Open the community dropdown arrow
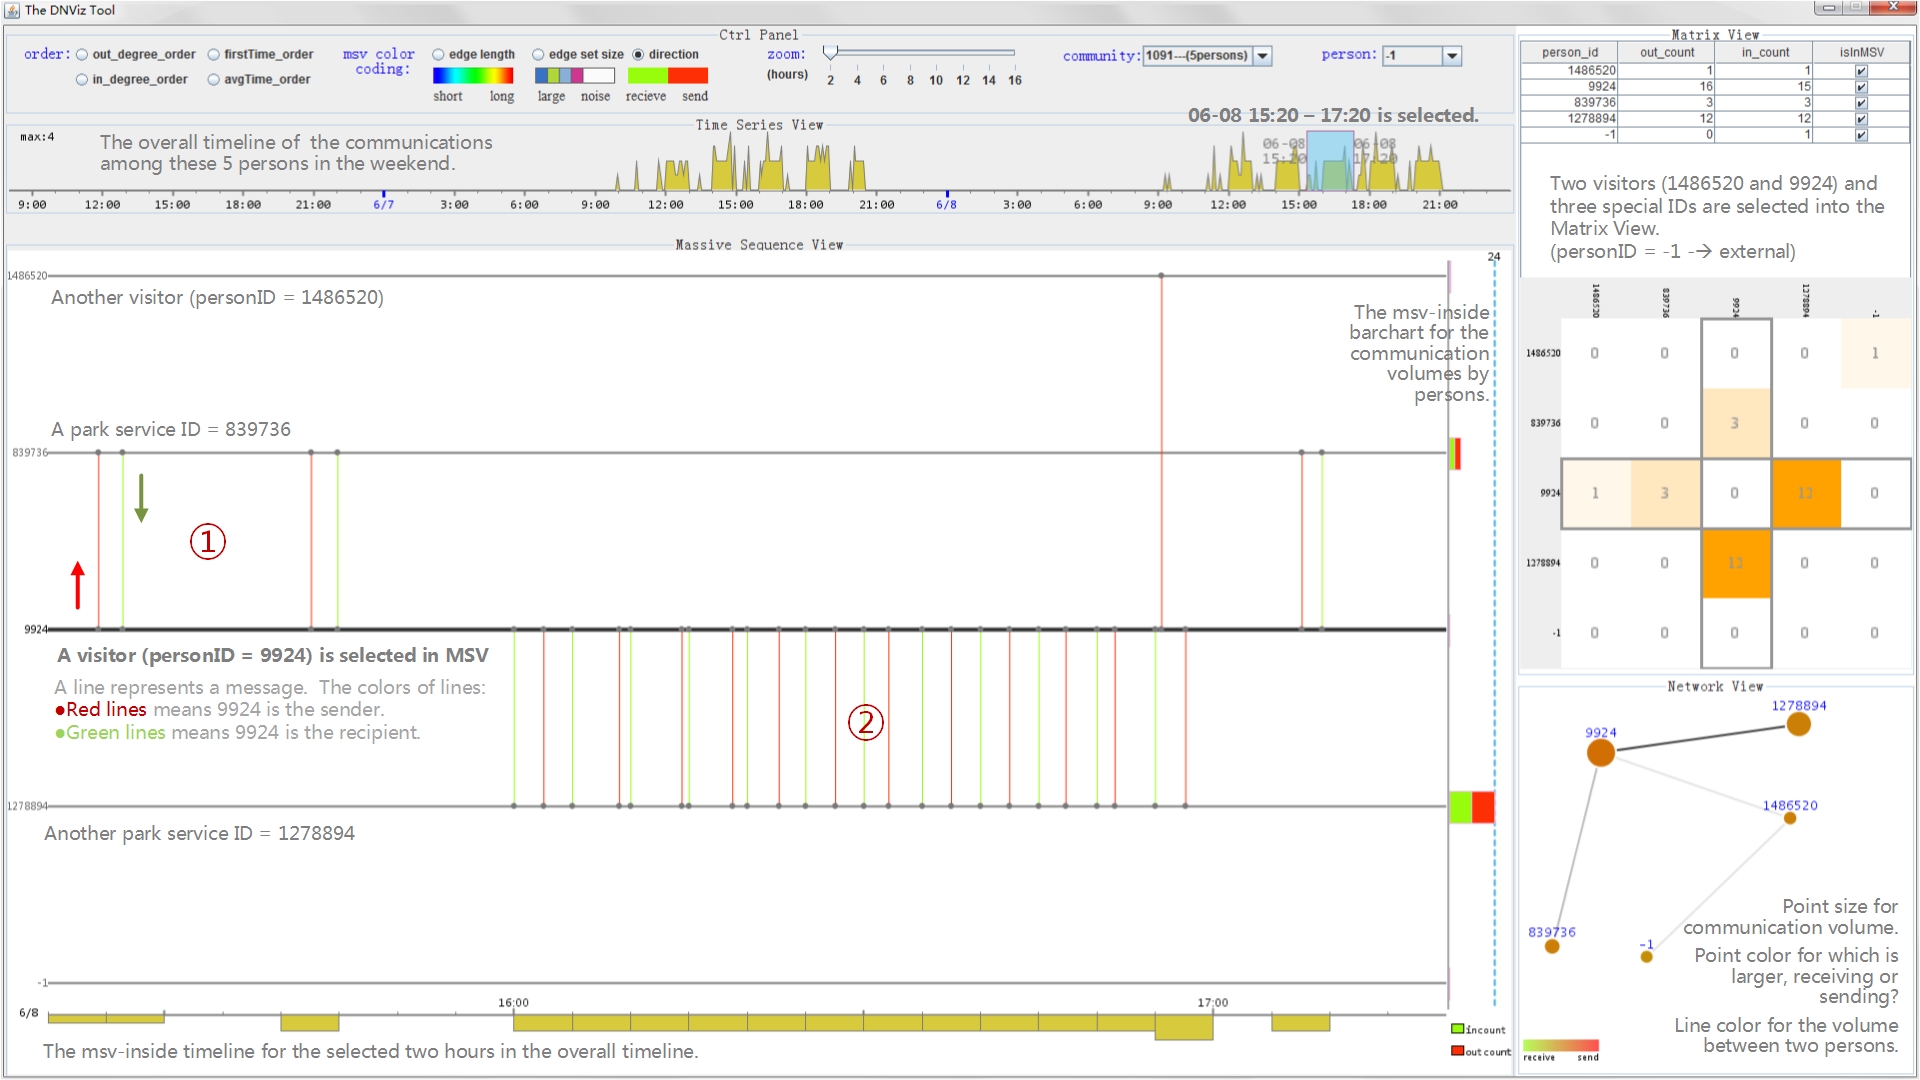This screenshot has width=1920, height=1080. pyautogui.click(x=1263, y=56)
